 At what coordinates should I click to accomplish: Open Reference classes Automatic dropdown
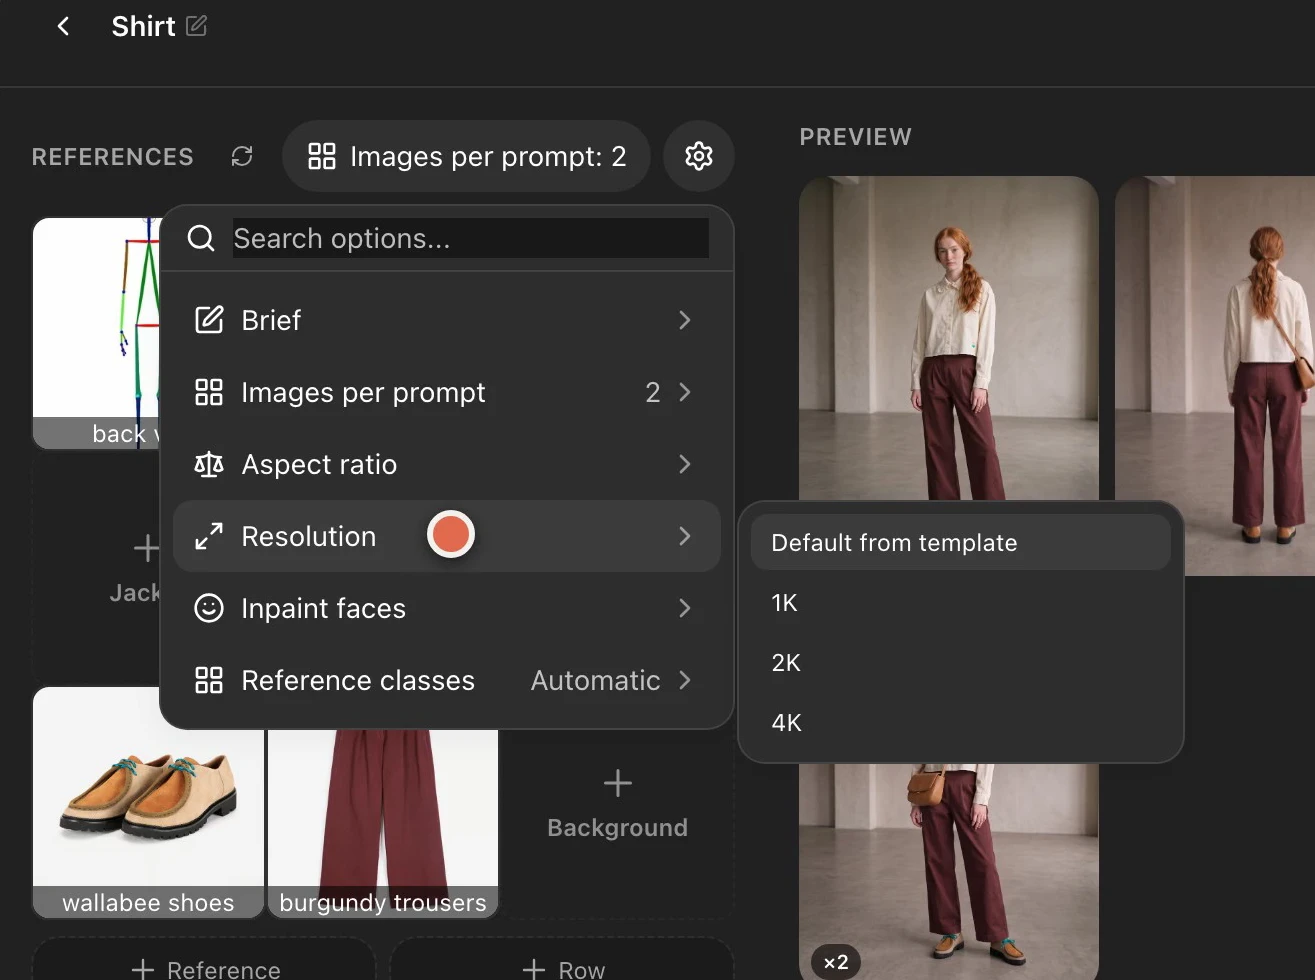coord(611,680)
